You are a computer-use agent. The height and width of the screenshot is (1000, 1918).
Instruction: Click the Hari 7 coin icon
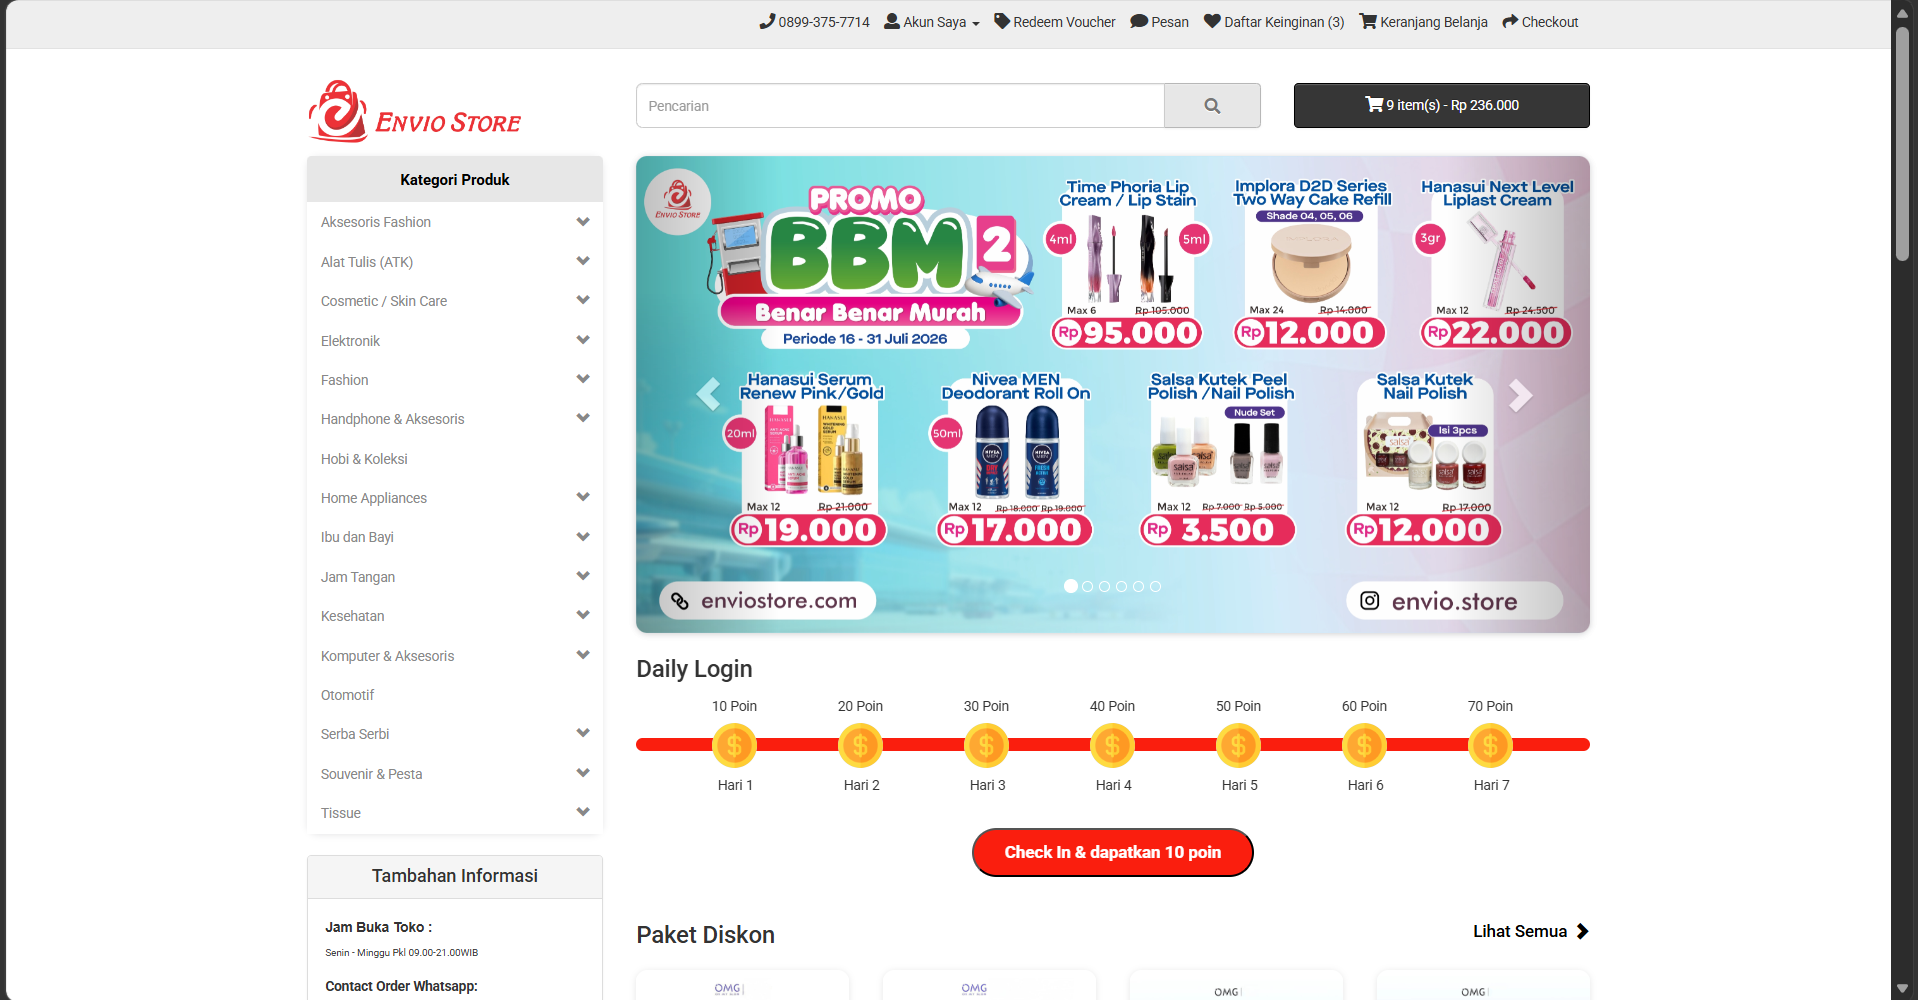click(1490, 745)
